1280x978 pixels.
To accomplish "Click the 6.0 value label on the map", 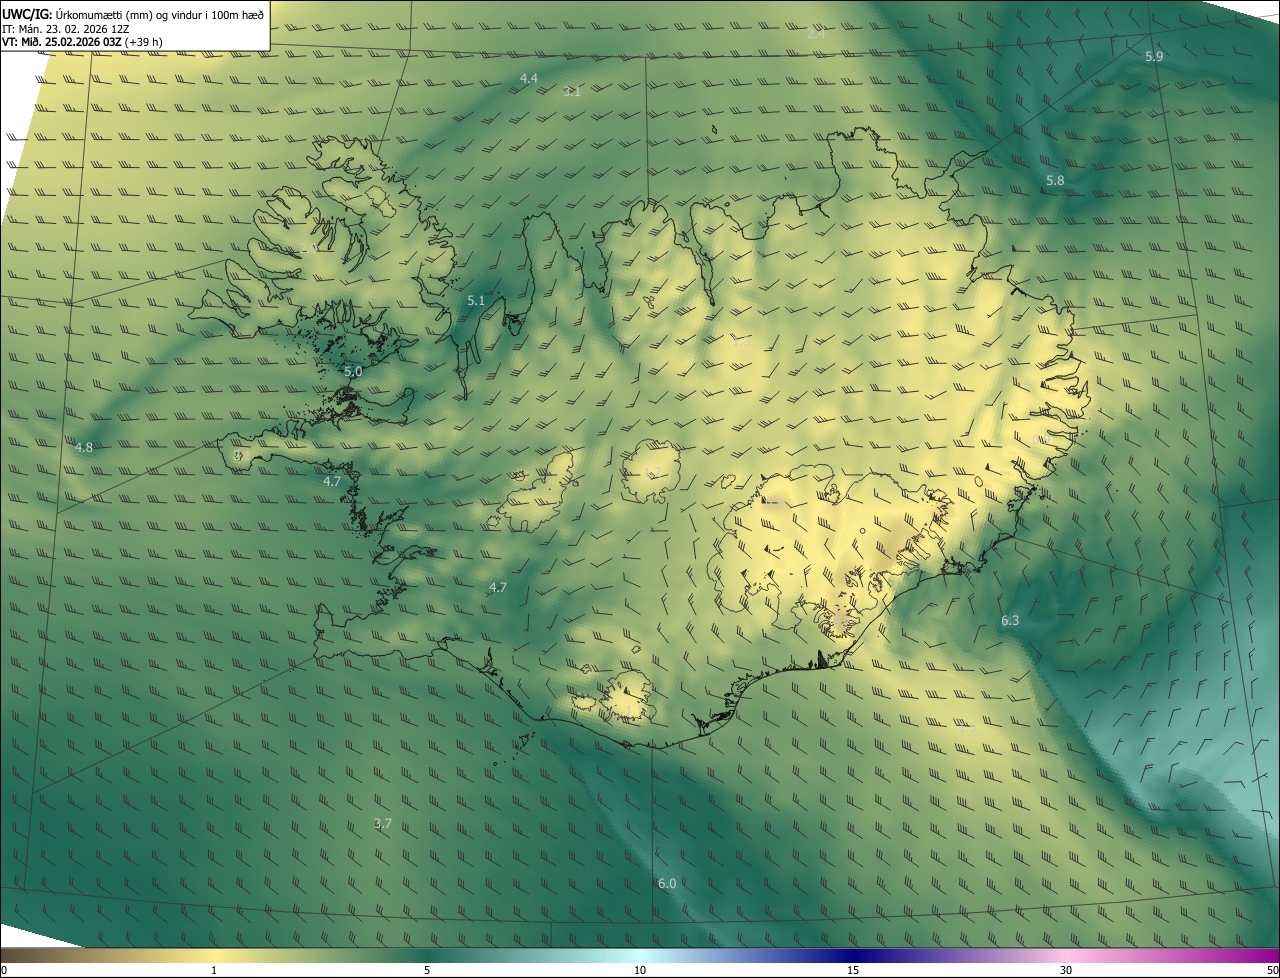I will 667,883.
